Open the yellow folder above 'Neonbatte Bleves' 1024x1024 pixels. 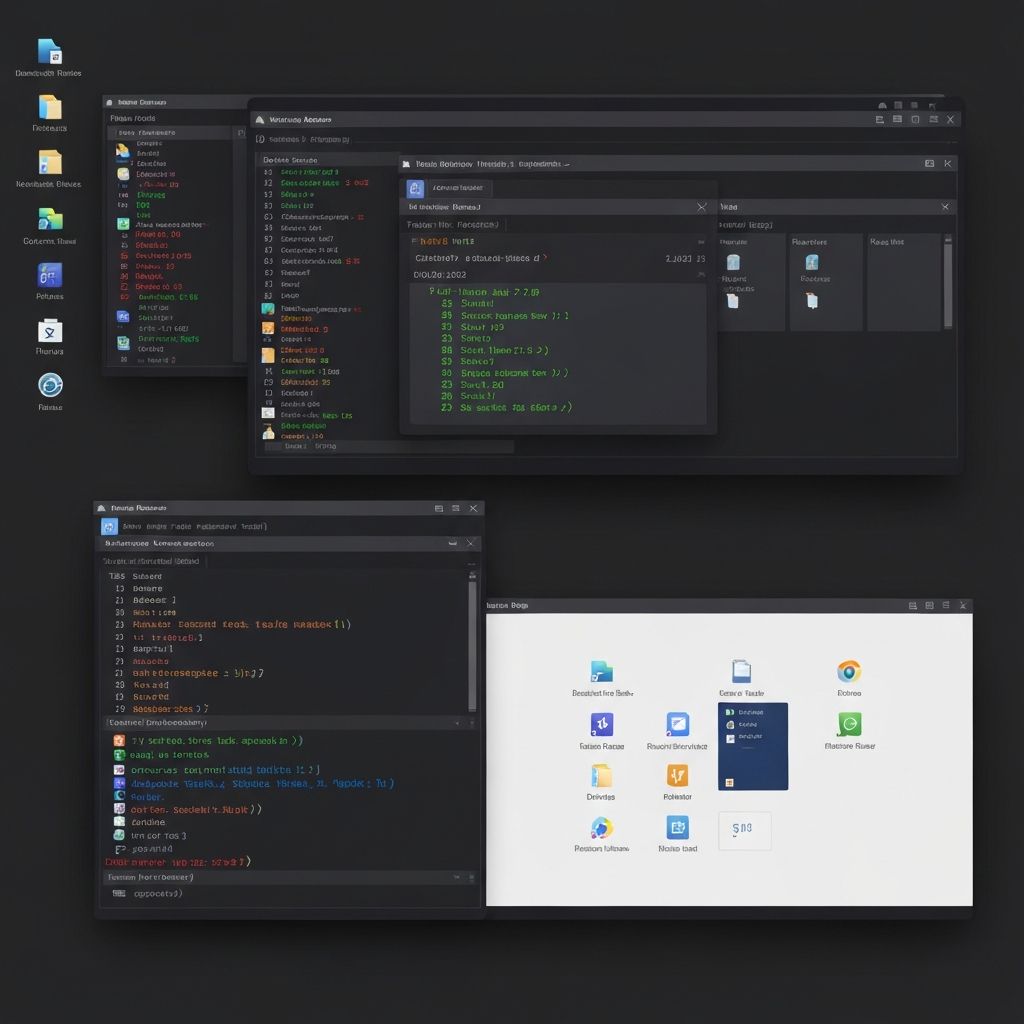coord(50,107)
